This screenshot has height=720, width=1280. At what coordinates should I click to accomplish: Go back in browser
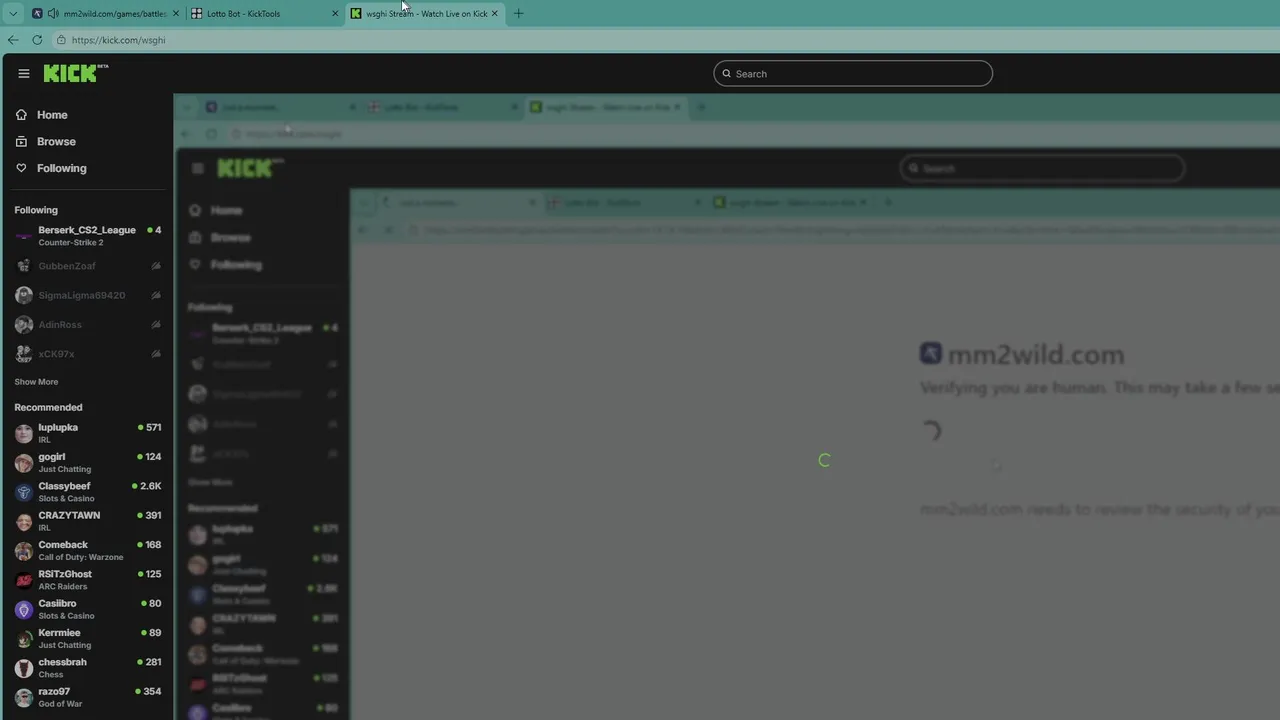(x=13, y=40)
